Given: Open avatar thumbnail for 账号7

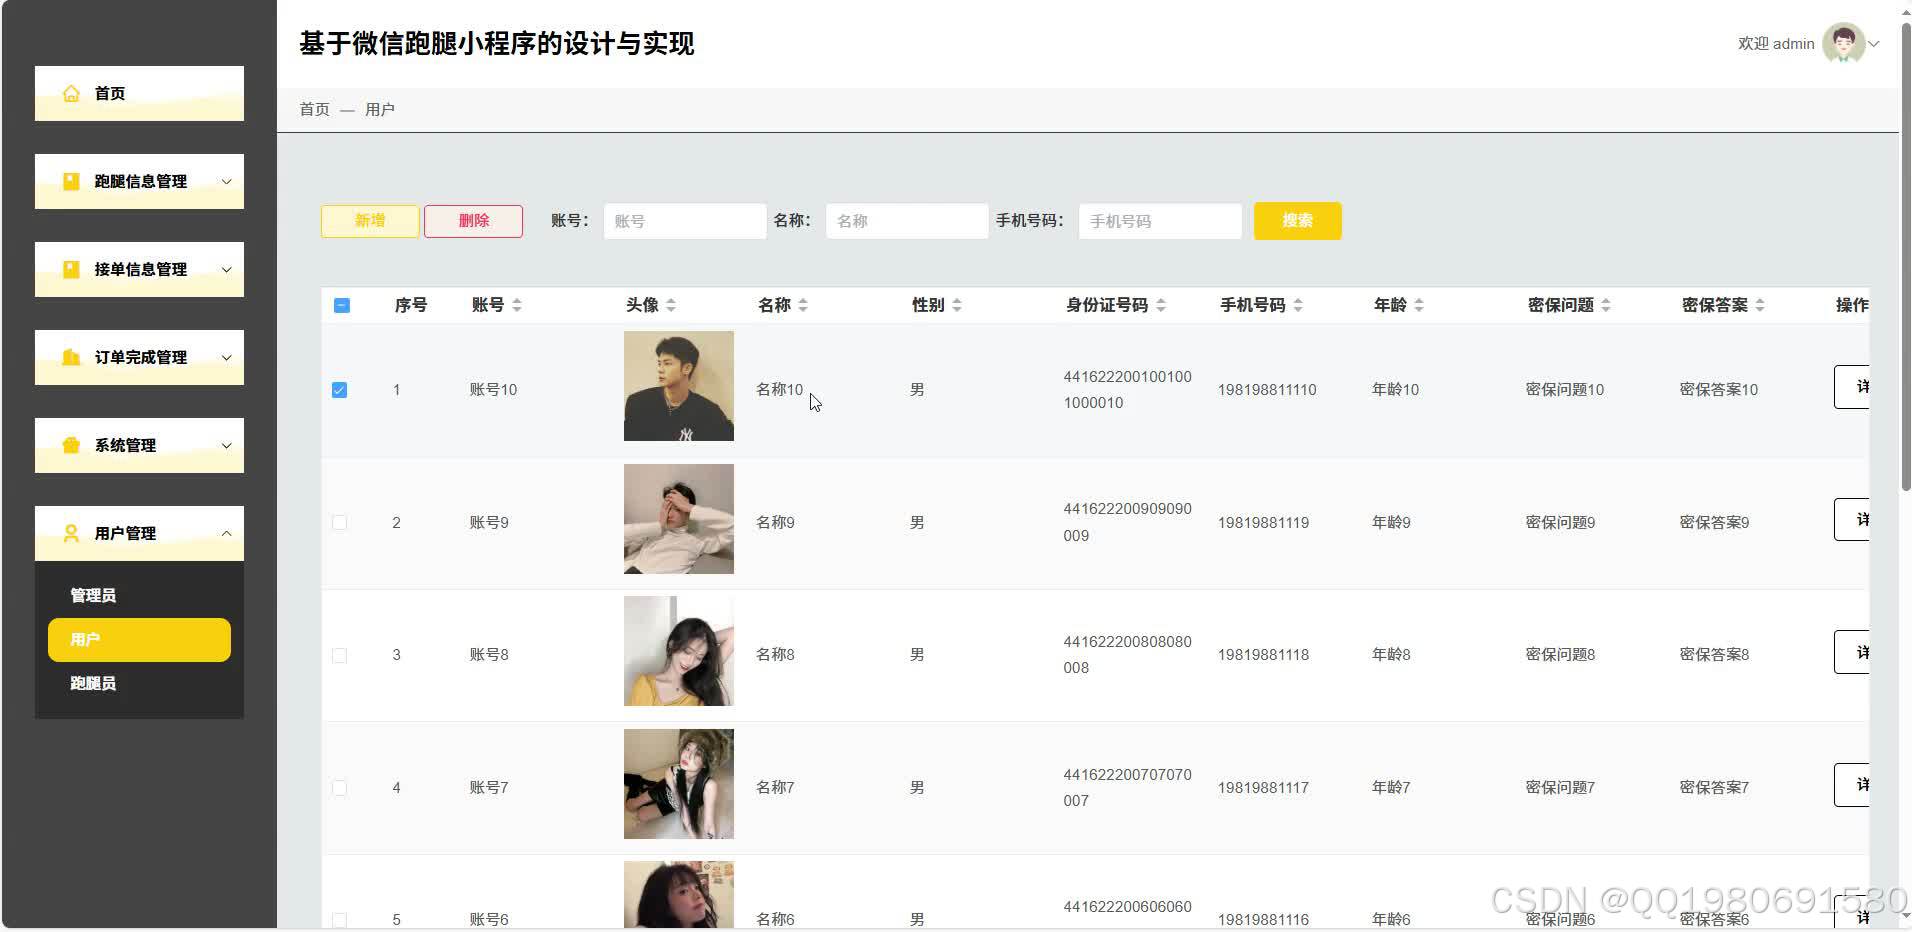Looking at the screenshot, I should coord(679,784).
